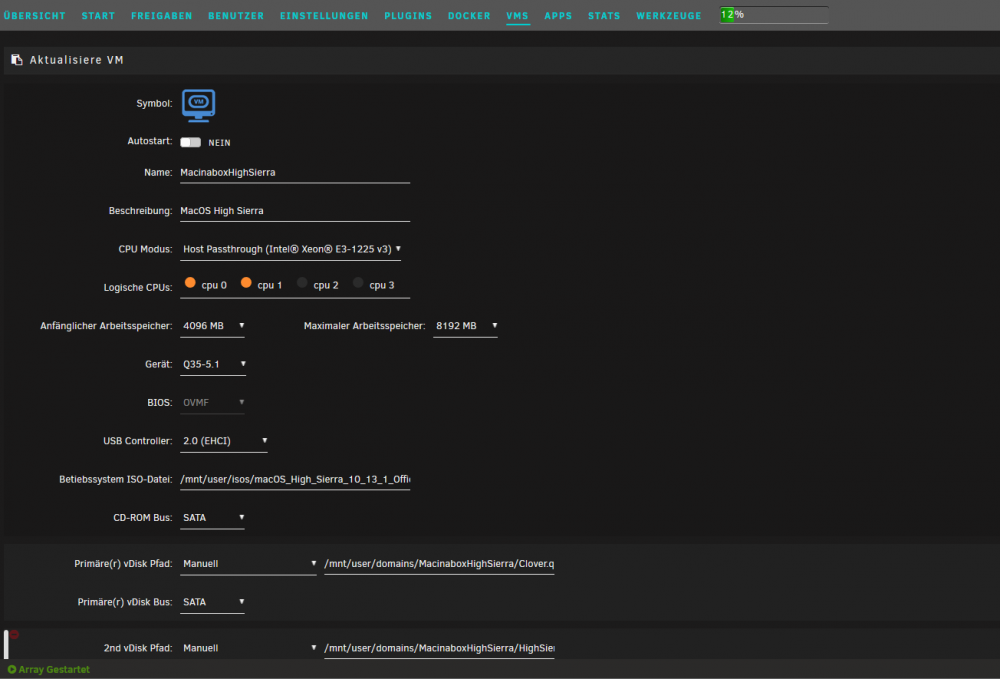The width and height of the screenshot is (1000, 679).
Task: Open Maximaler Arbeitsspeicher dropdown
Action: coord(466,326)
